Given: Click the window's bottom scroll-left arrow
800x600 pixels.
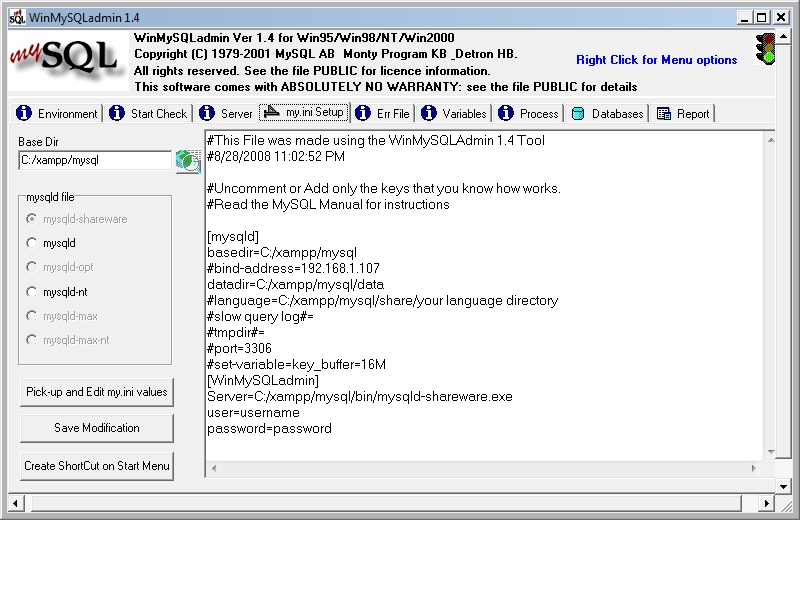Looking at the screenshot, I should coord(15,504).
